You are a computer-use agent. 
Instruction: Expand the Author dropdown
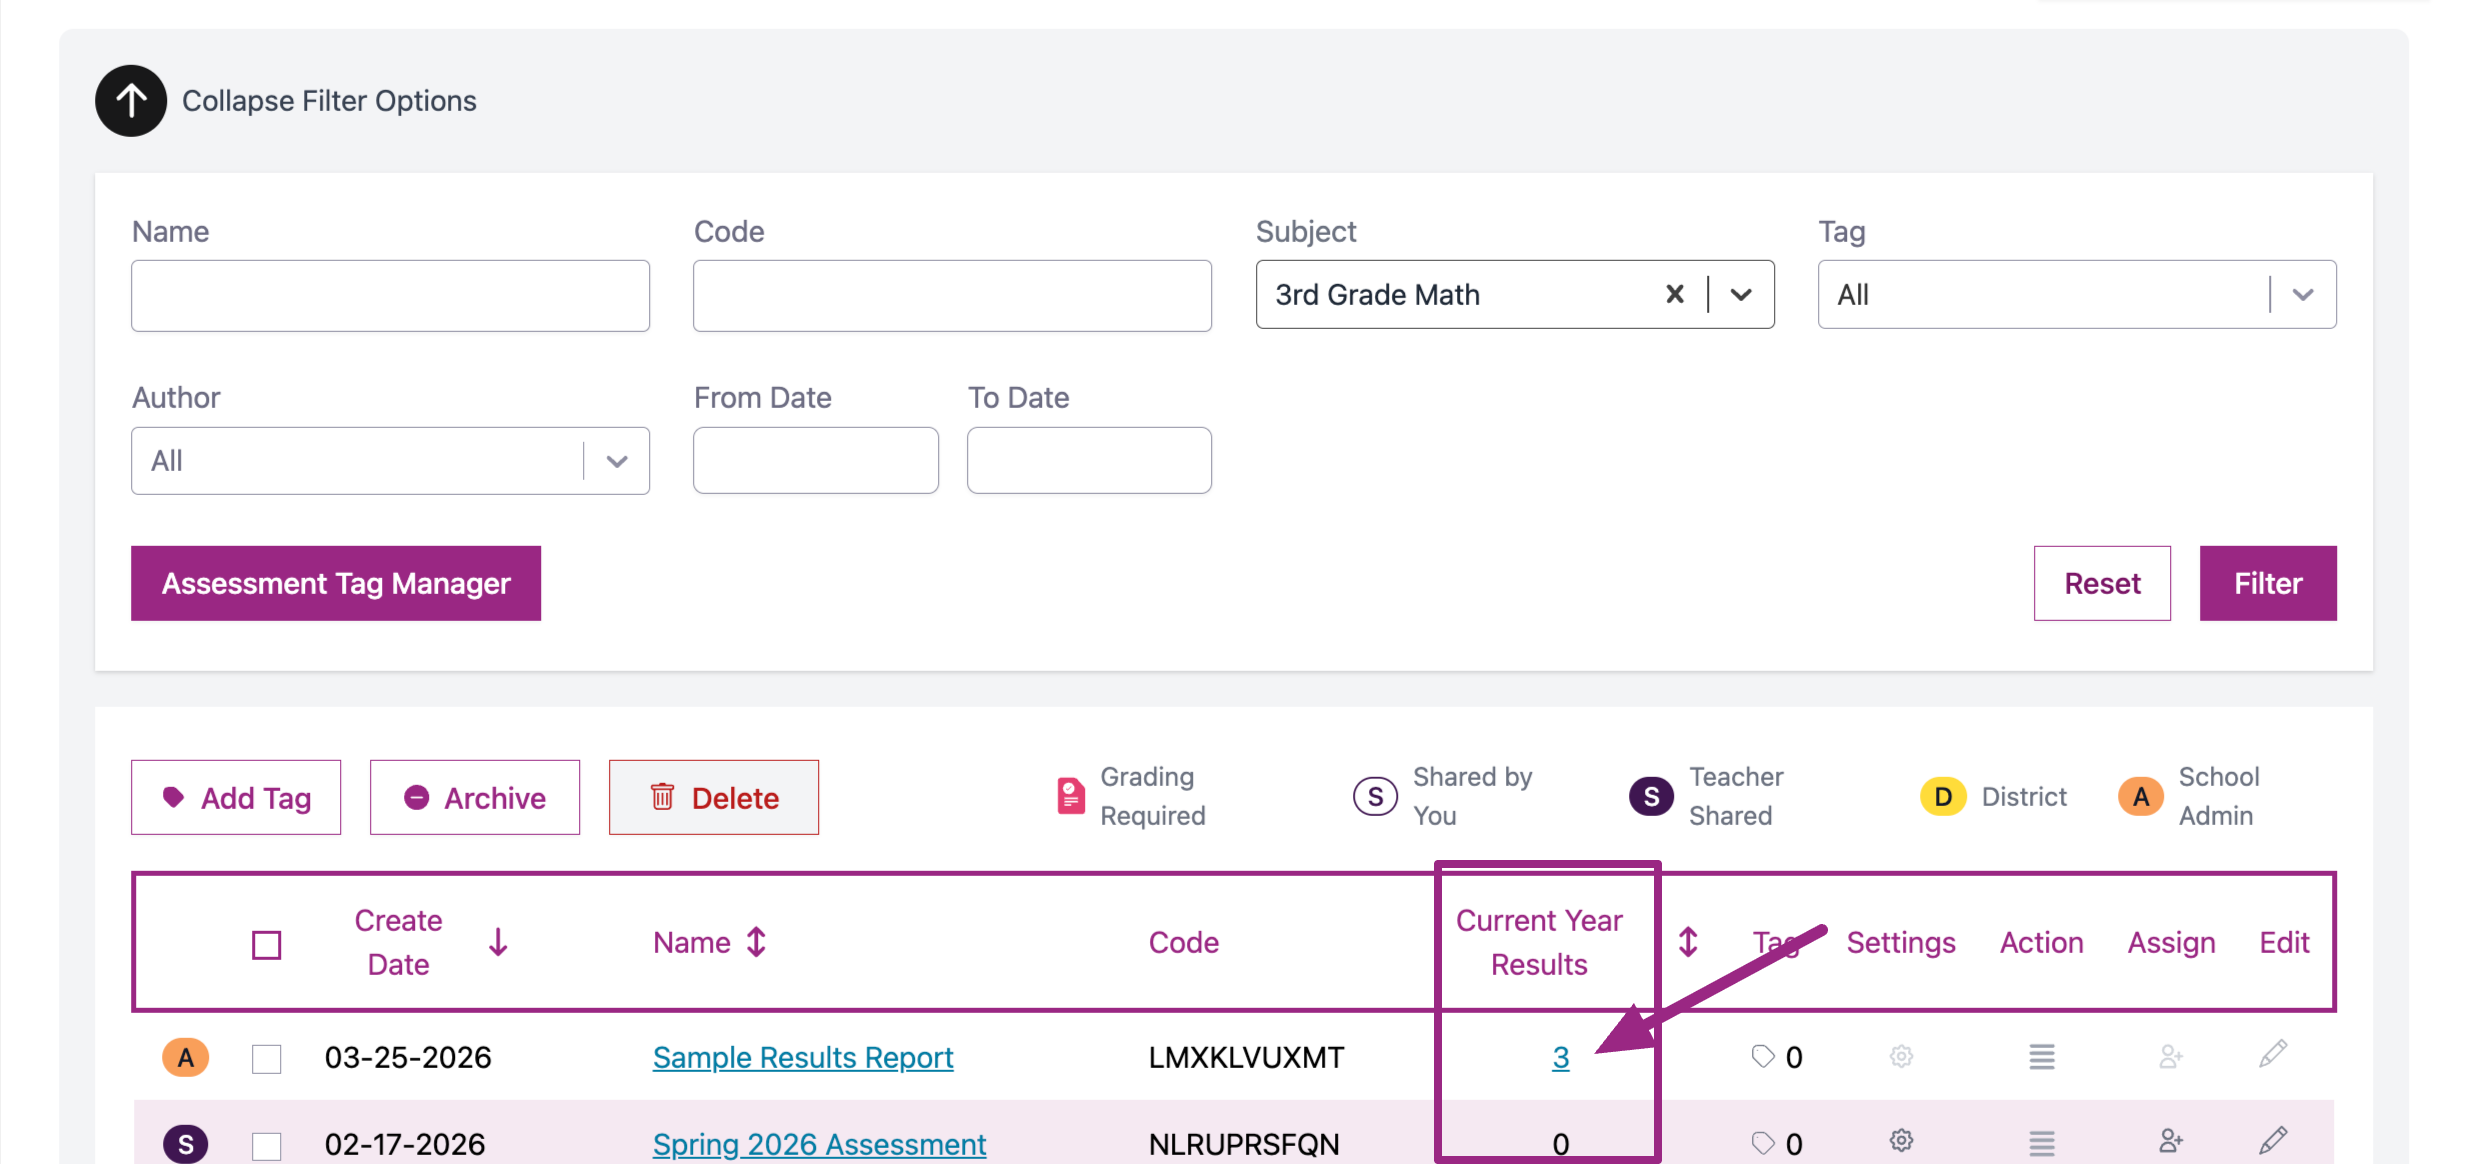click(x=617, y=461)
